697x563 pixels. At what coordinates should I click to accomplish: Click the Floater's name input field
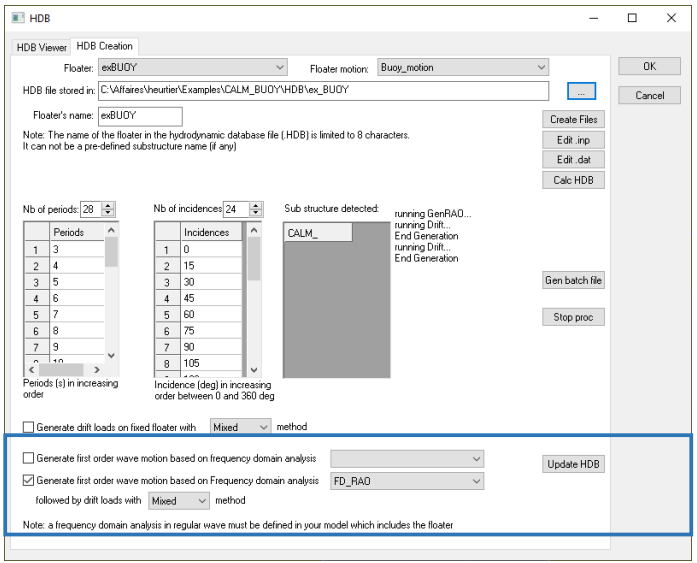(x=139, y=115)
